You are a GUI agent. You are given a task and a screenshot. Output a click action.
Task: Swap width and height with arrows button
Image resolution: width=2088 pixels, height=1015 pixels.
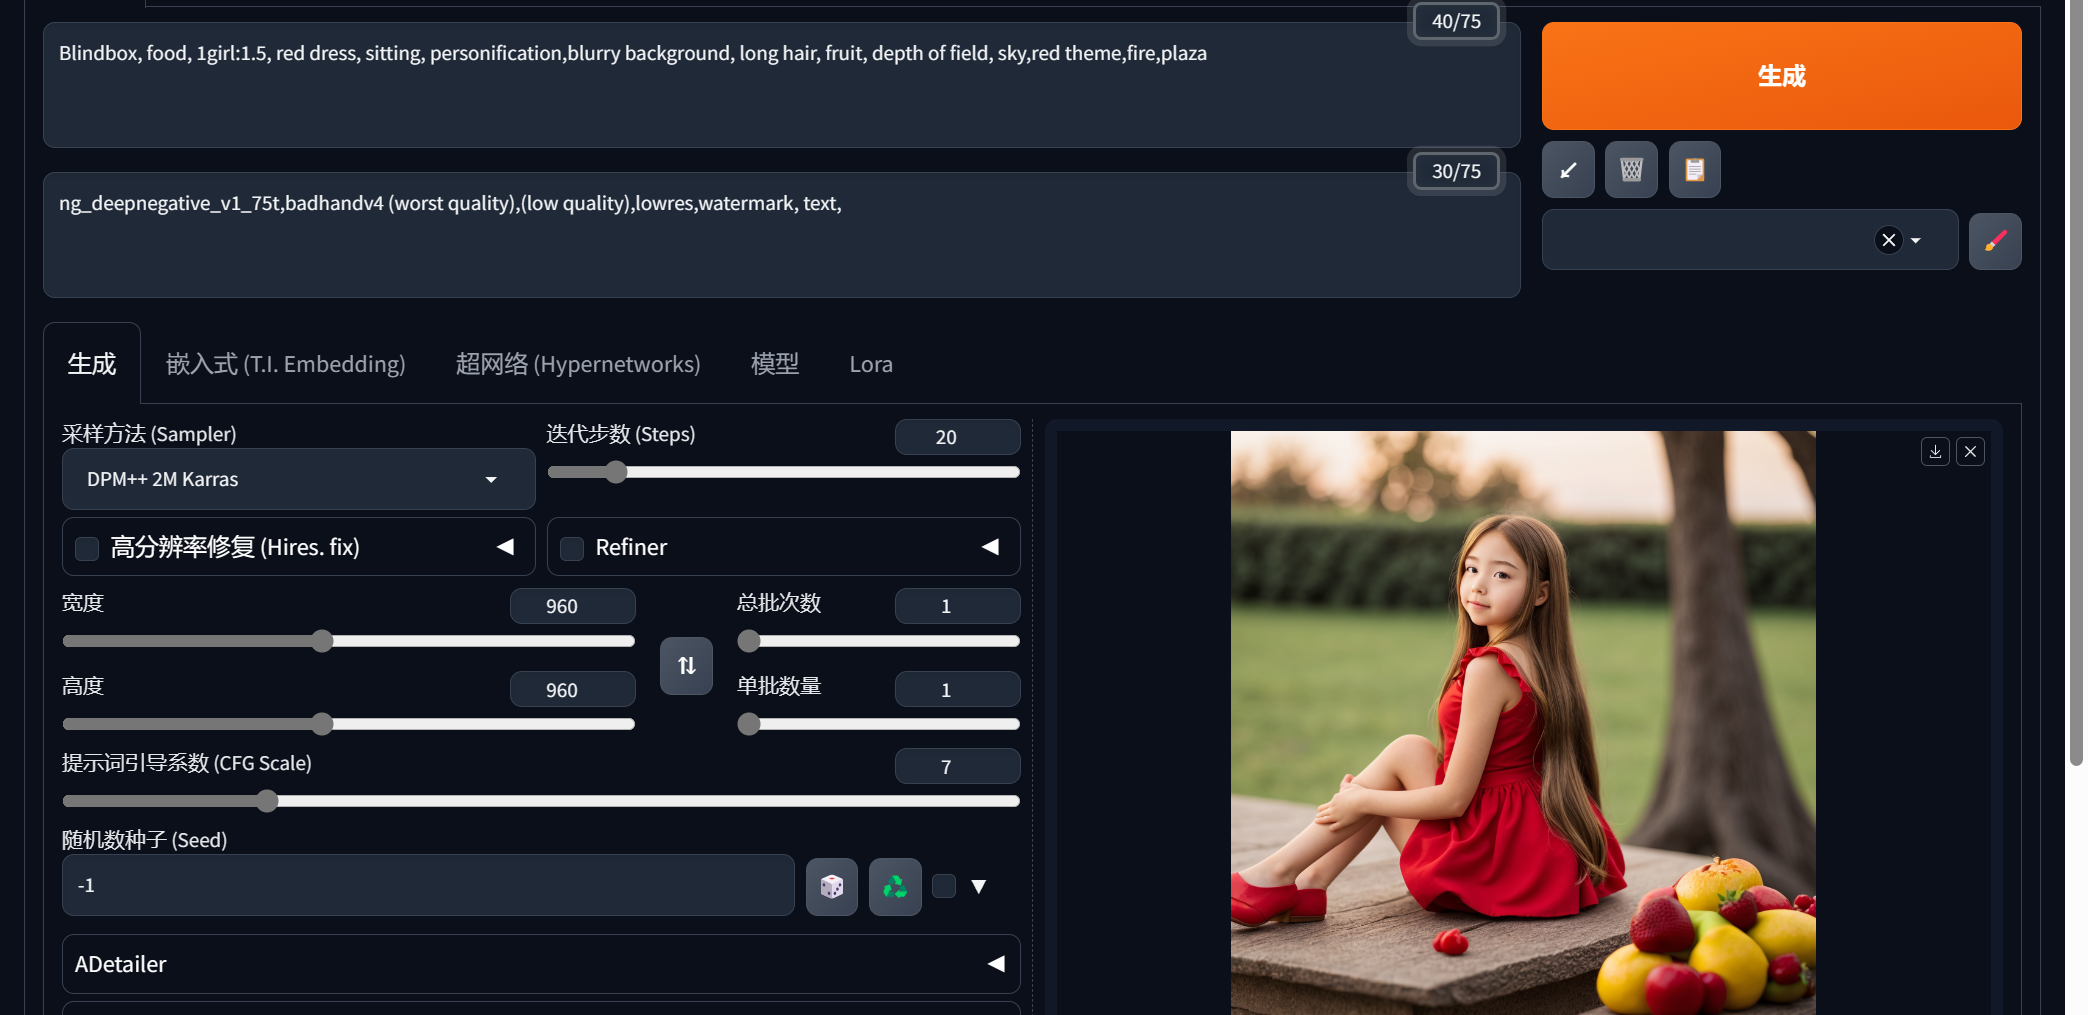tap(686, 666)
